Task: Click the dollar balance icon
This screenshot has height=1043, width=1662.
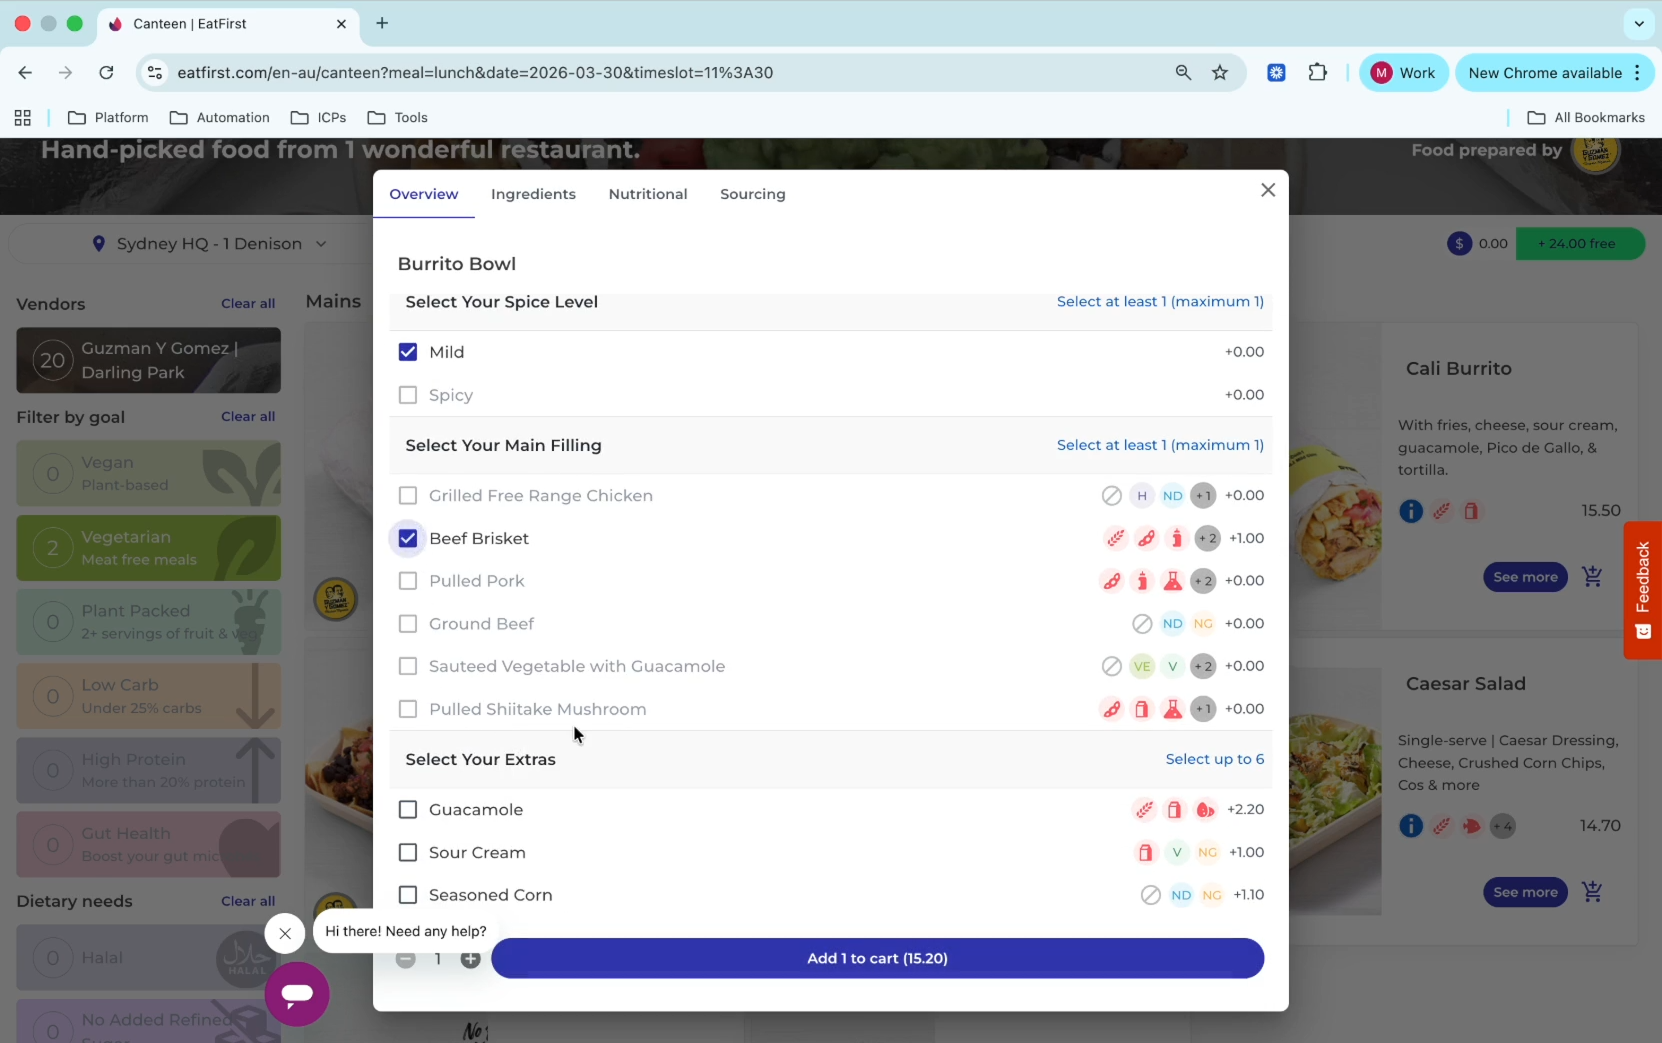Action: (x=1459, y=243)
